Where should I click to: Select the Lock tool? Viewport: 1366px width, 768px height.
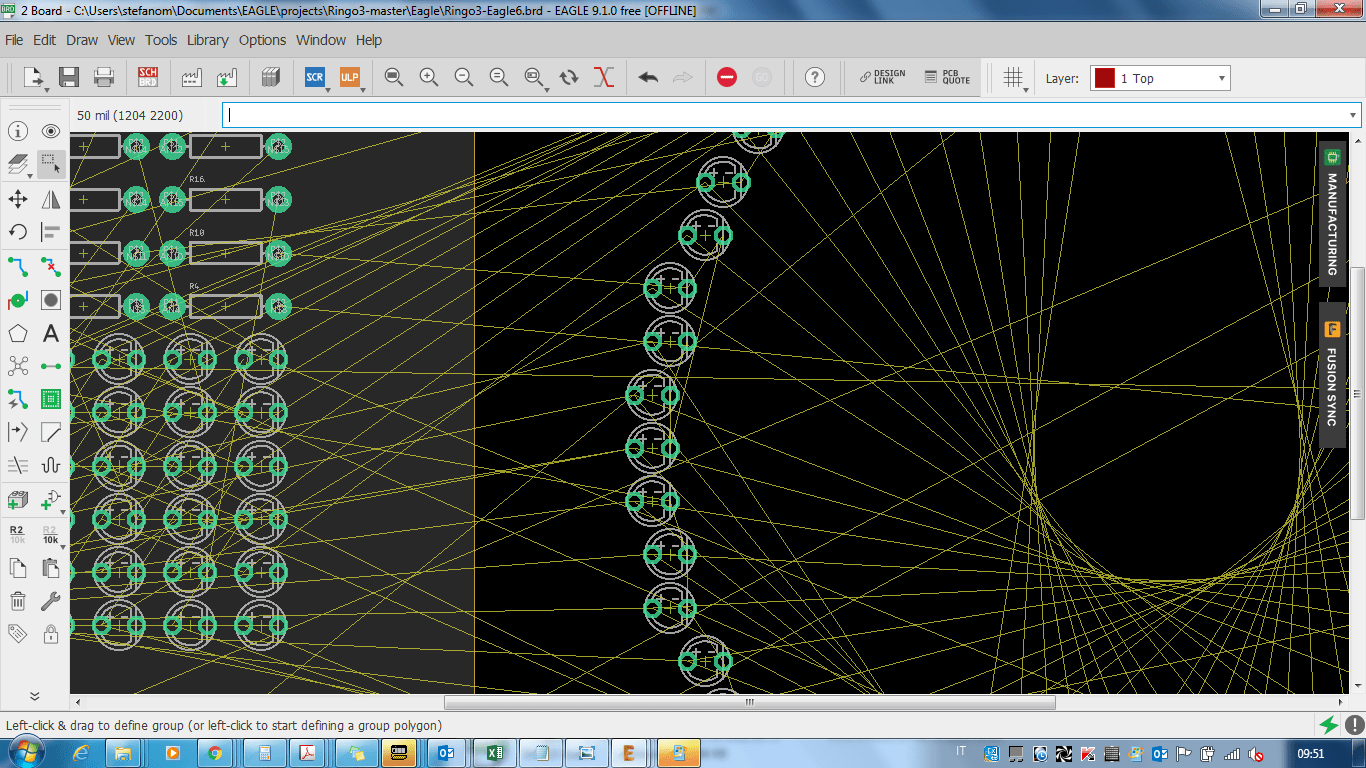point(51,634)
